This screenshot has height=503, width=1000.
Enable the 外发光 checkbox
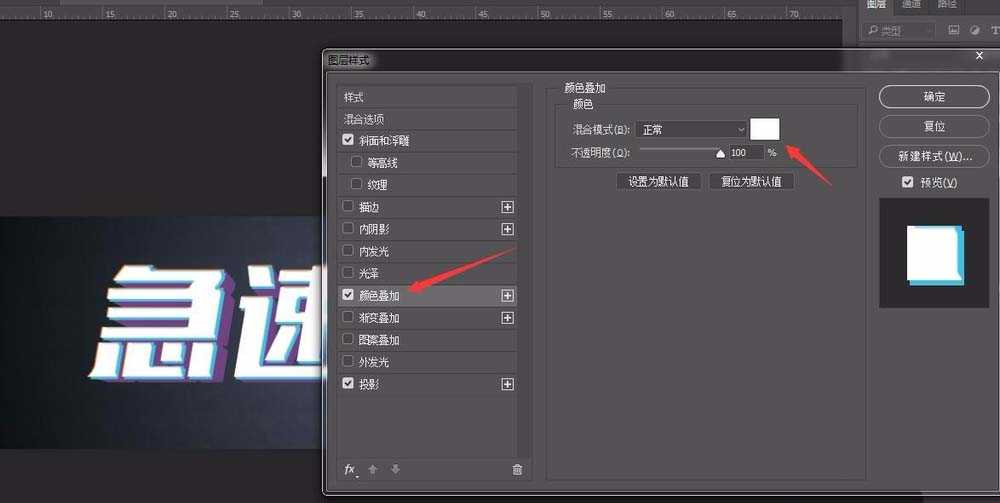point(348,362)
